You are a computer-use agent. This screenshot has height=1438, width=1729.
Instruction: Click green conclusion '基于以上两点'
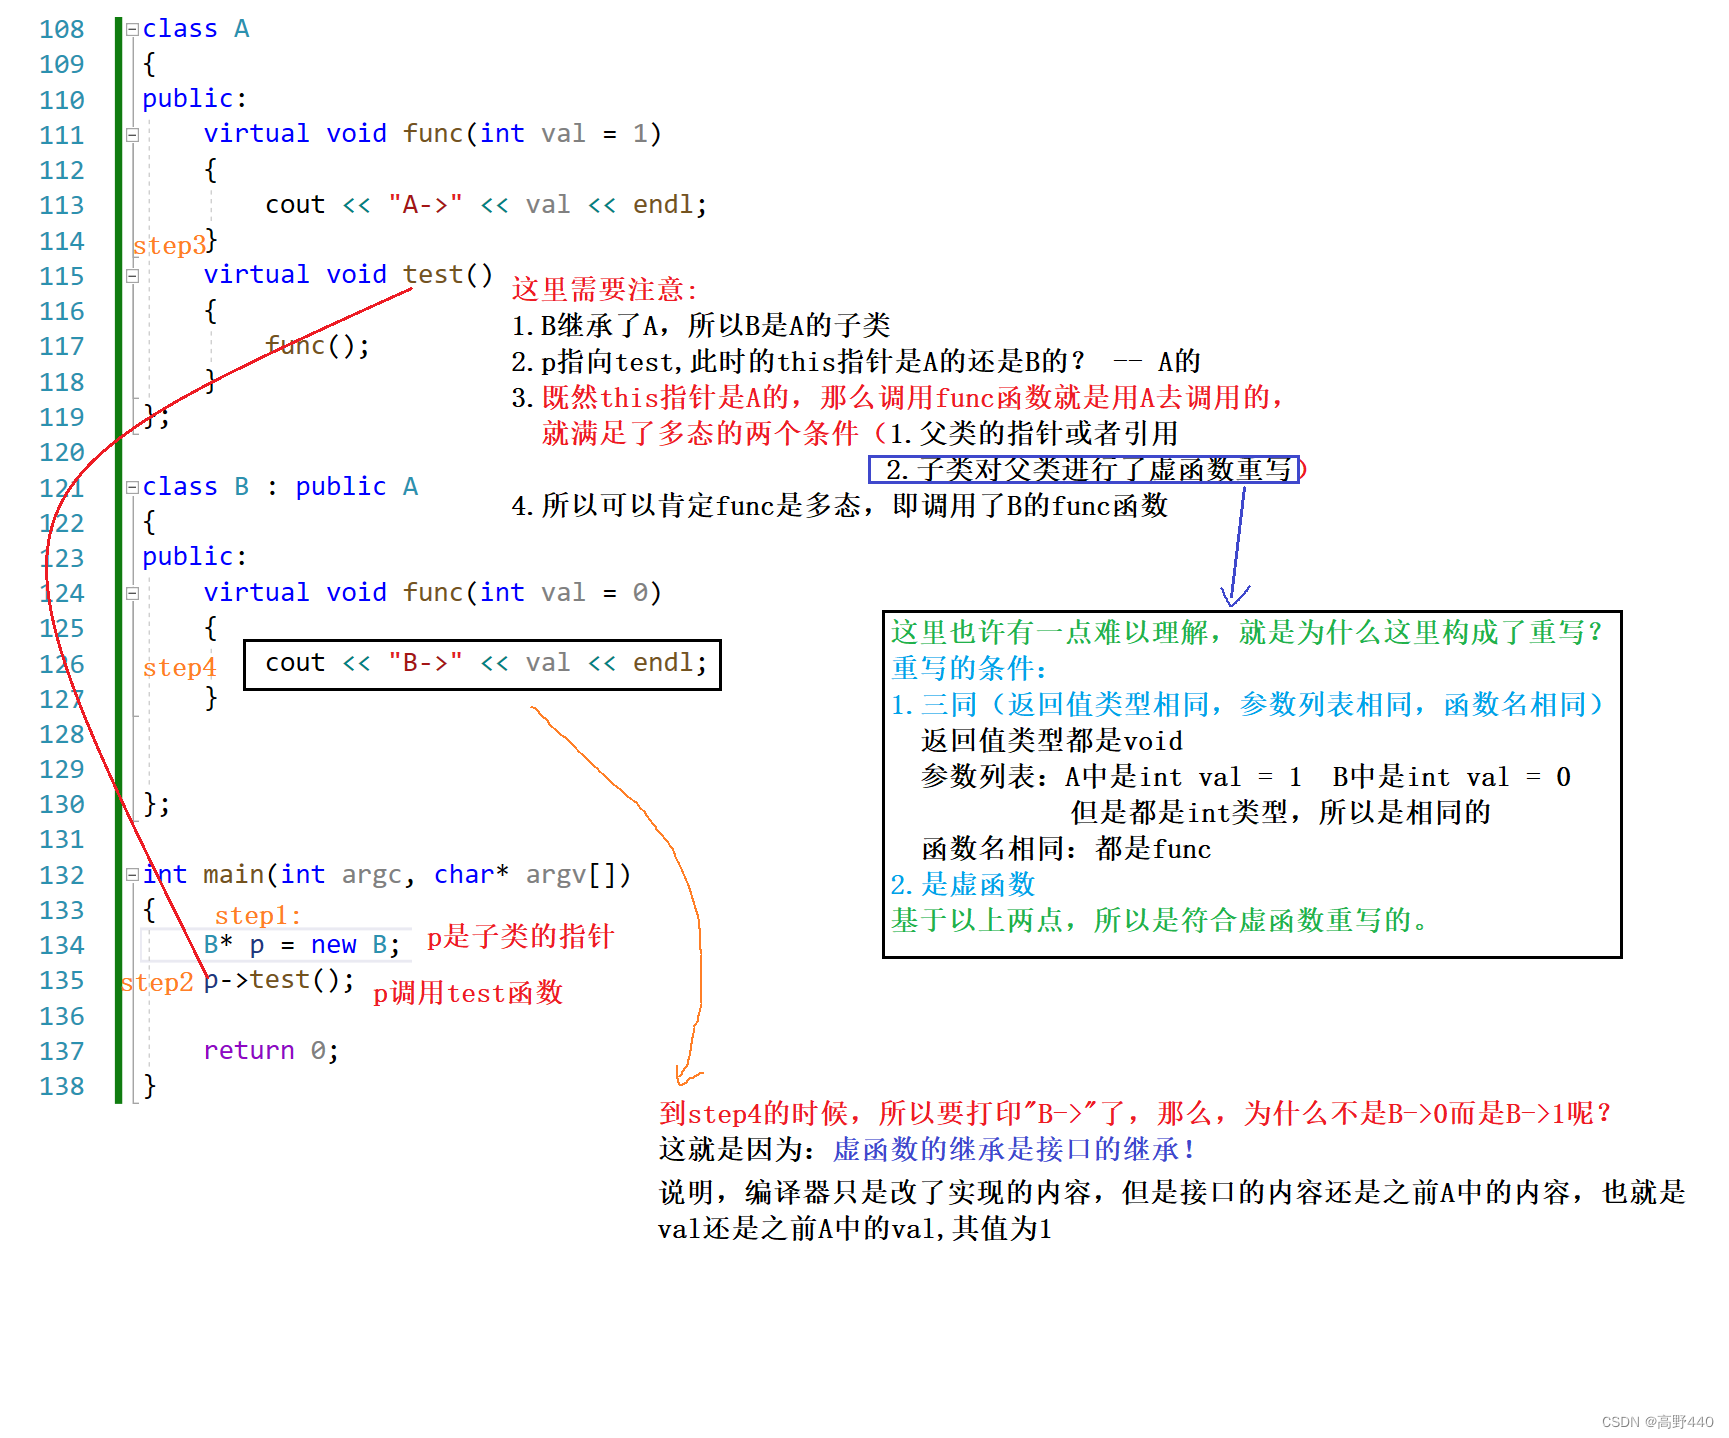pyautogui.click(x=1160, y=921)
